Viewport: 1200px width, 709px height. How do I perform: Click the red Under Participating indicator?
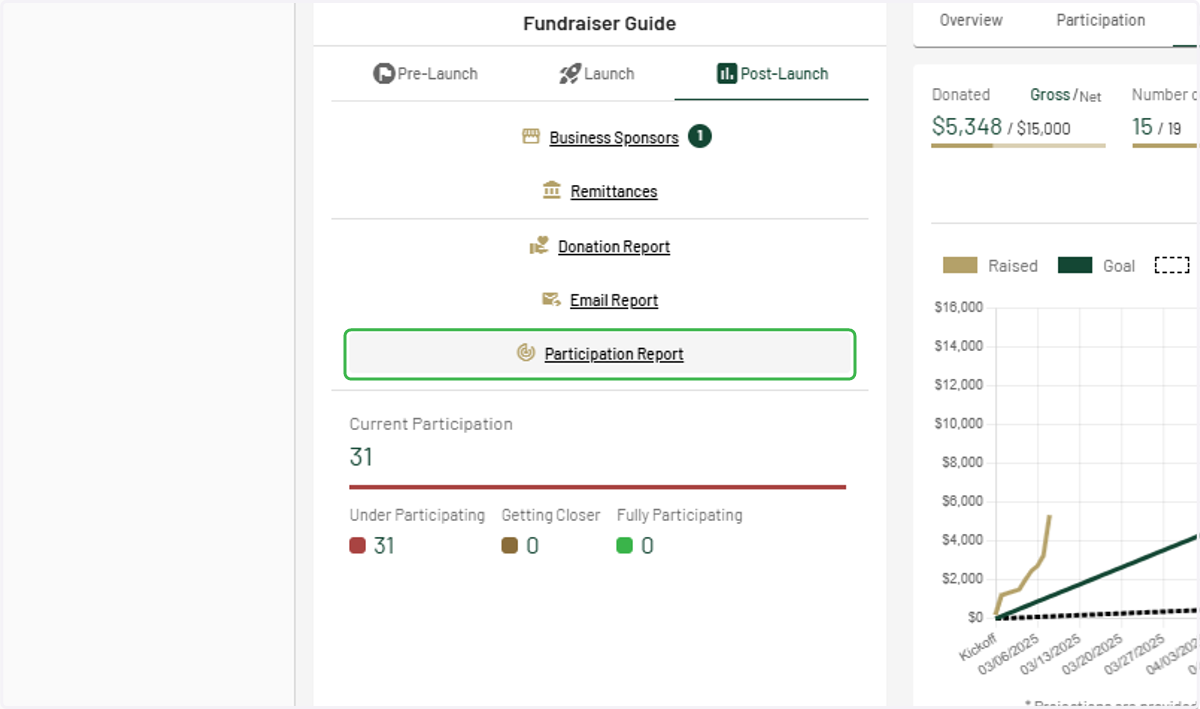coord(357,546)
